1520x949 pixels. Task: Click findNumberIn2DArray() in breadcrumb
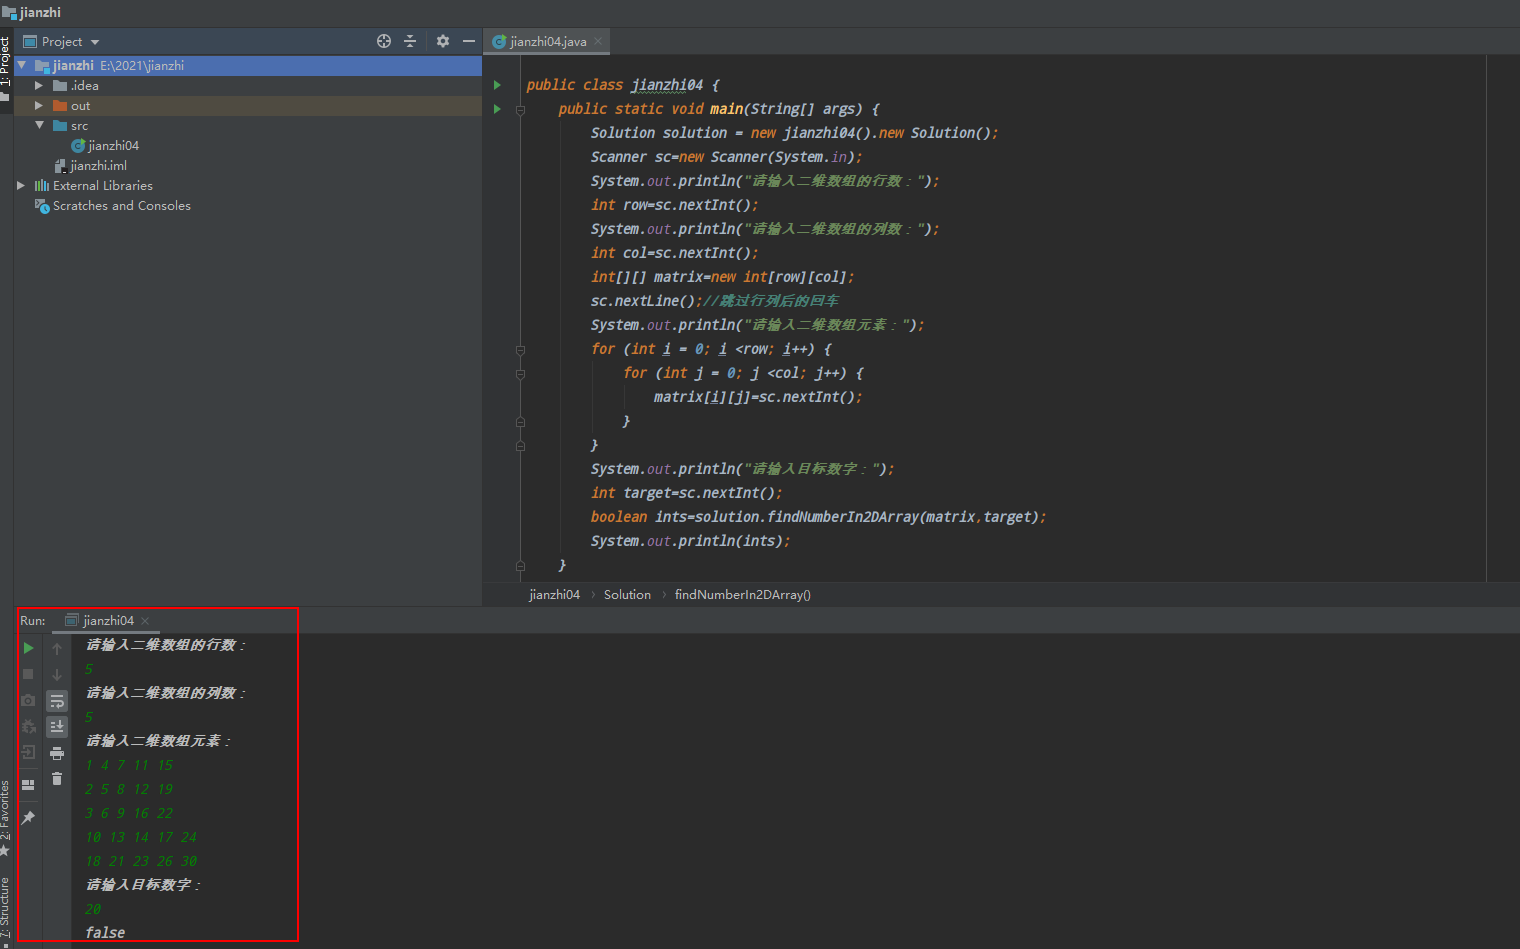tap(742, 594)
